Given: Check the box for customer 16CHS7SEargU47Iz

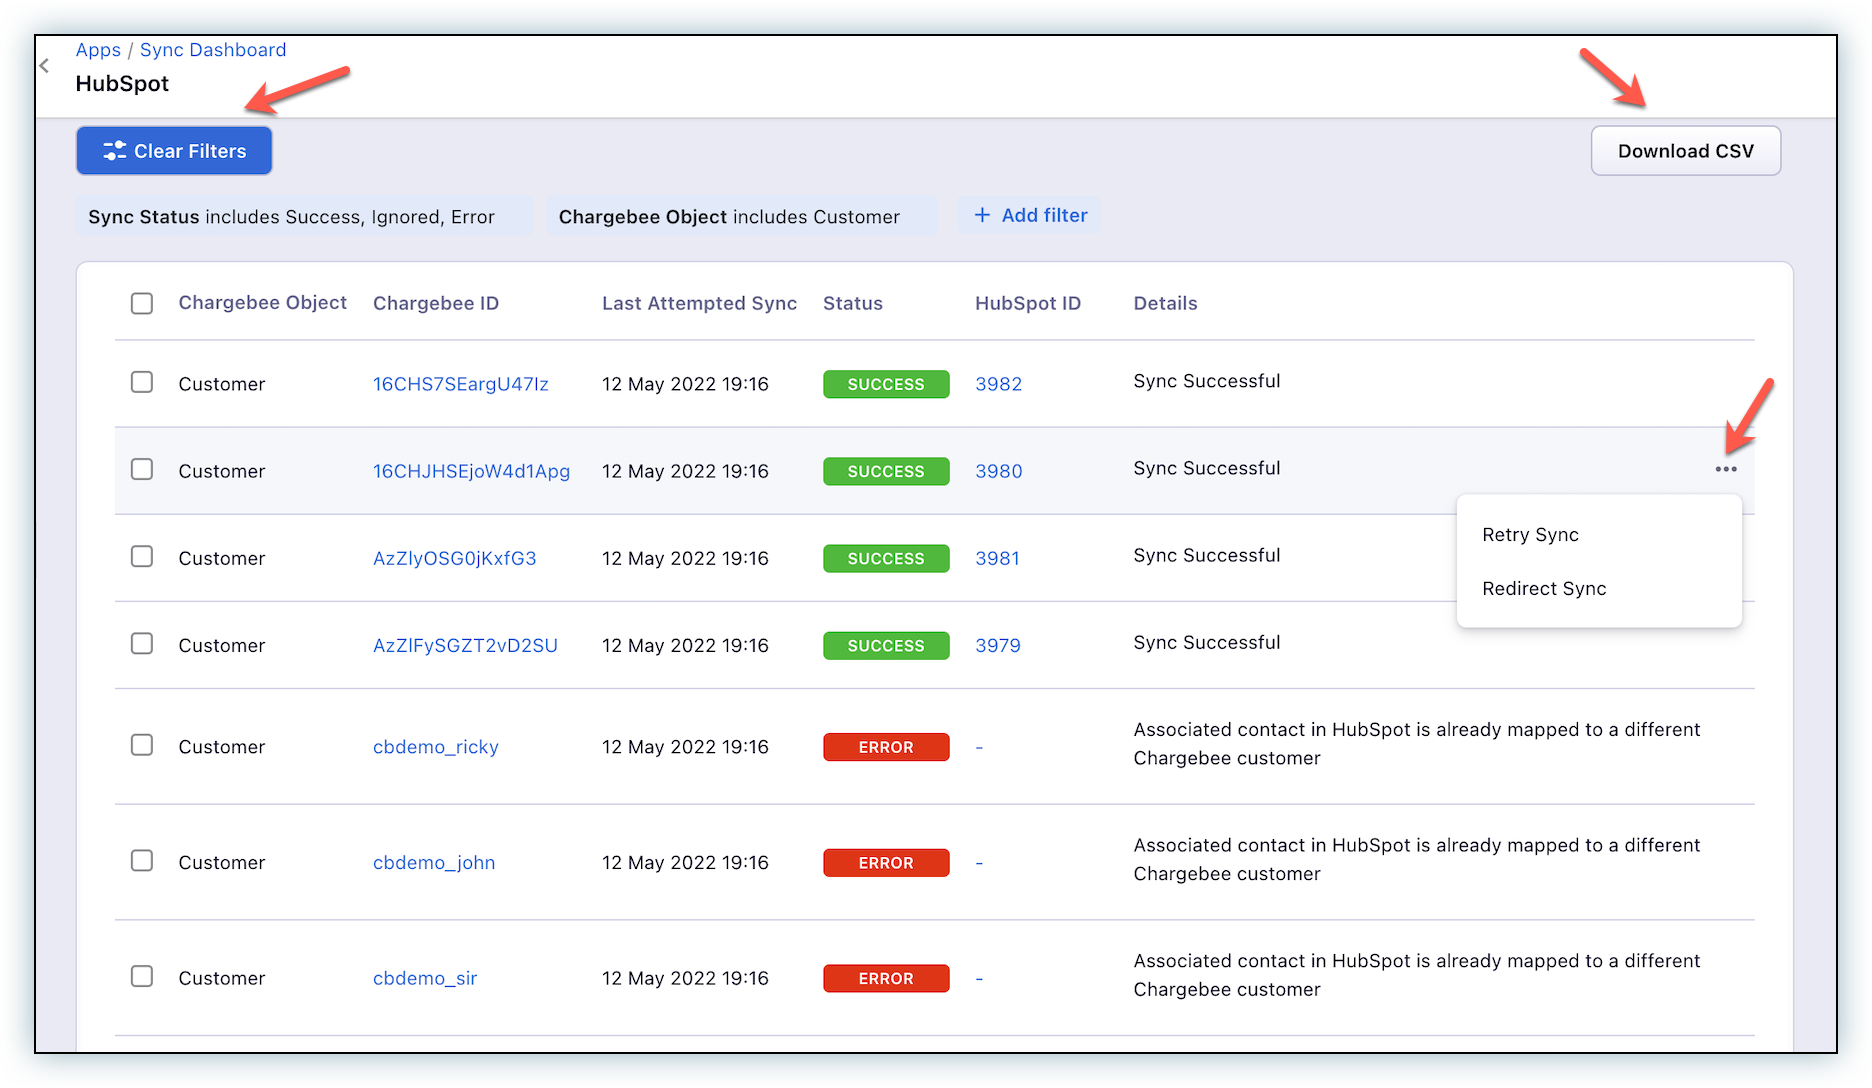Looking at the screenshot, I should [142, 383].
